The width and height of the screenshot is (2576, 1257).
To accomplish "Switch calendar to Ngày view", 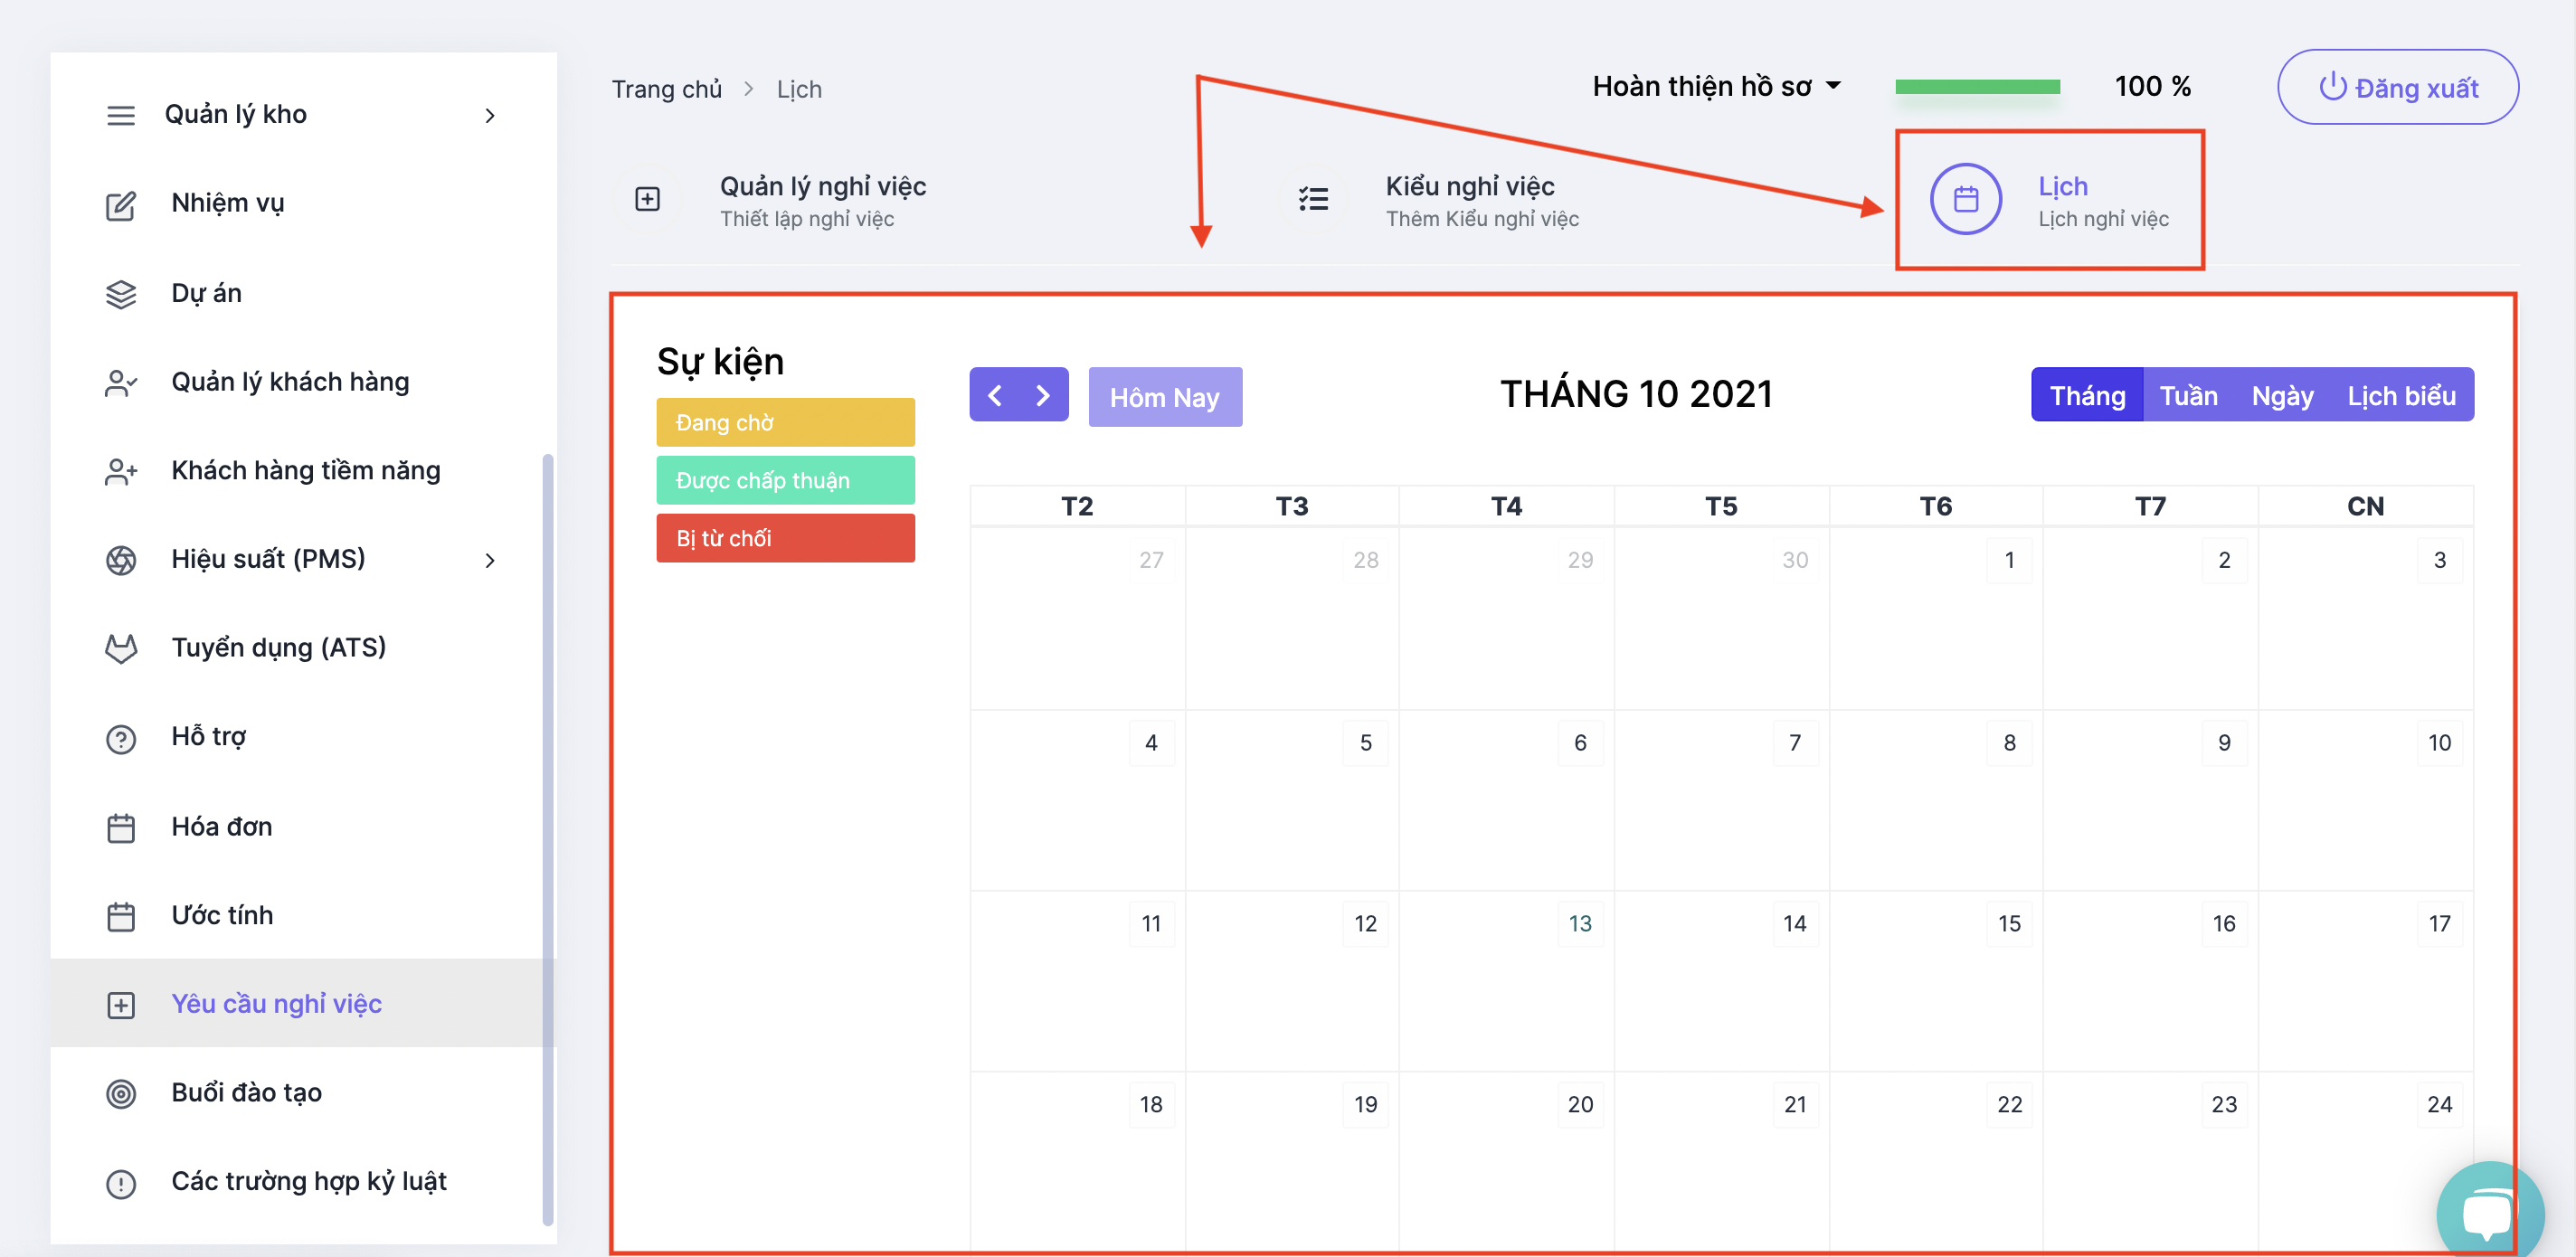I will (x=2282, y=395).
